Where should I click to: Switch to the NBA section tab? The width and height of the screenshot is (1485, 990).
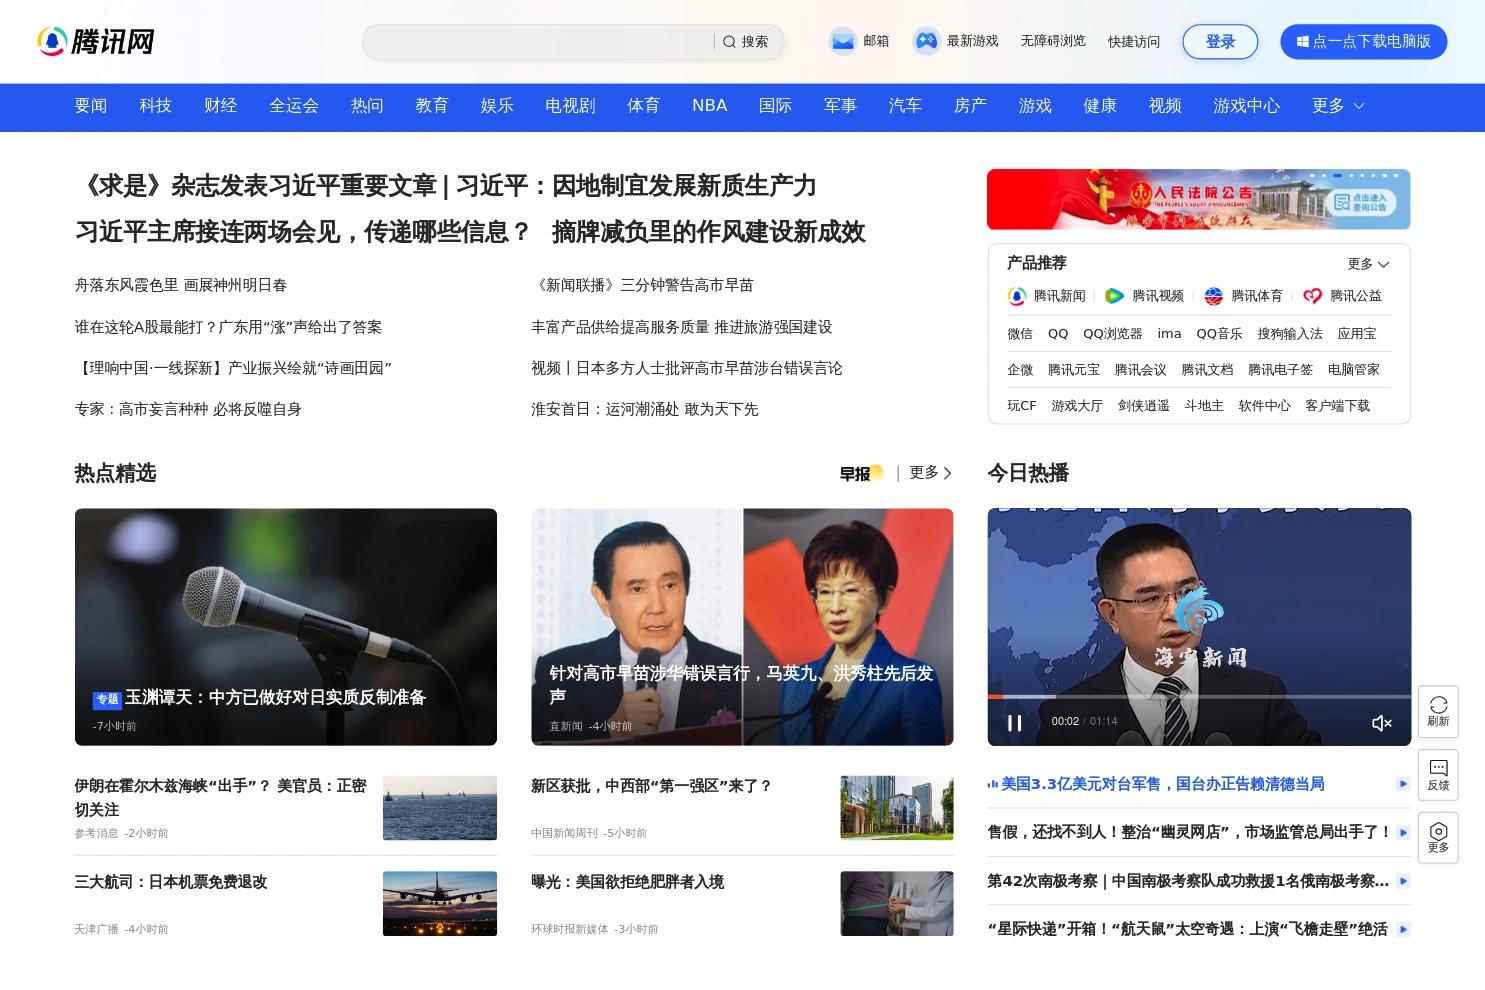(709, 105)
